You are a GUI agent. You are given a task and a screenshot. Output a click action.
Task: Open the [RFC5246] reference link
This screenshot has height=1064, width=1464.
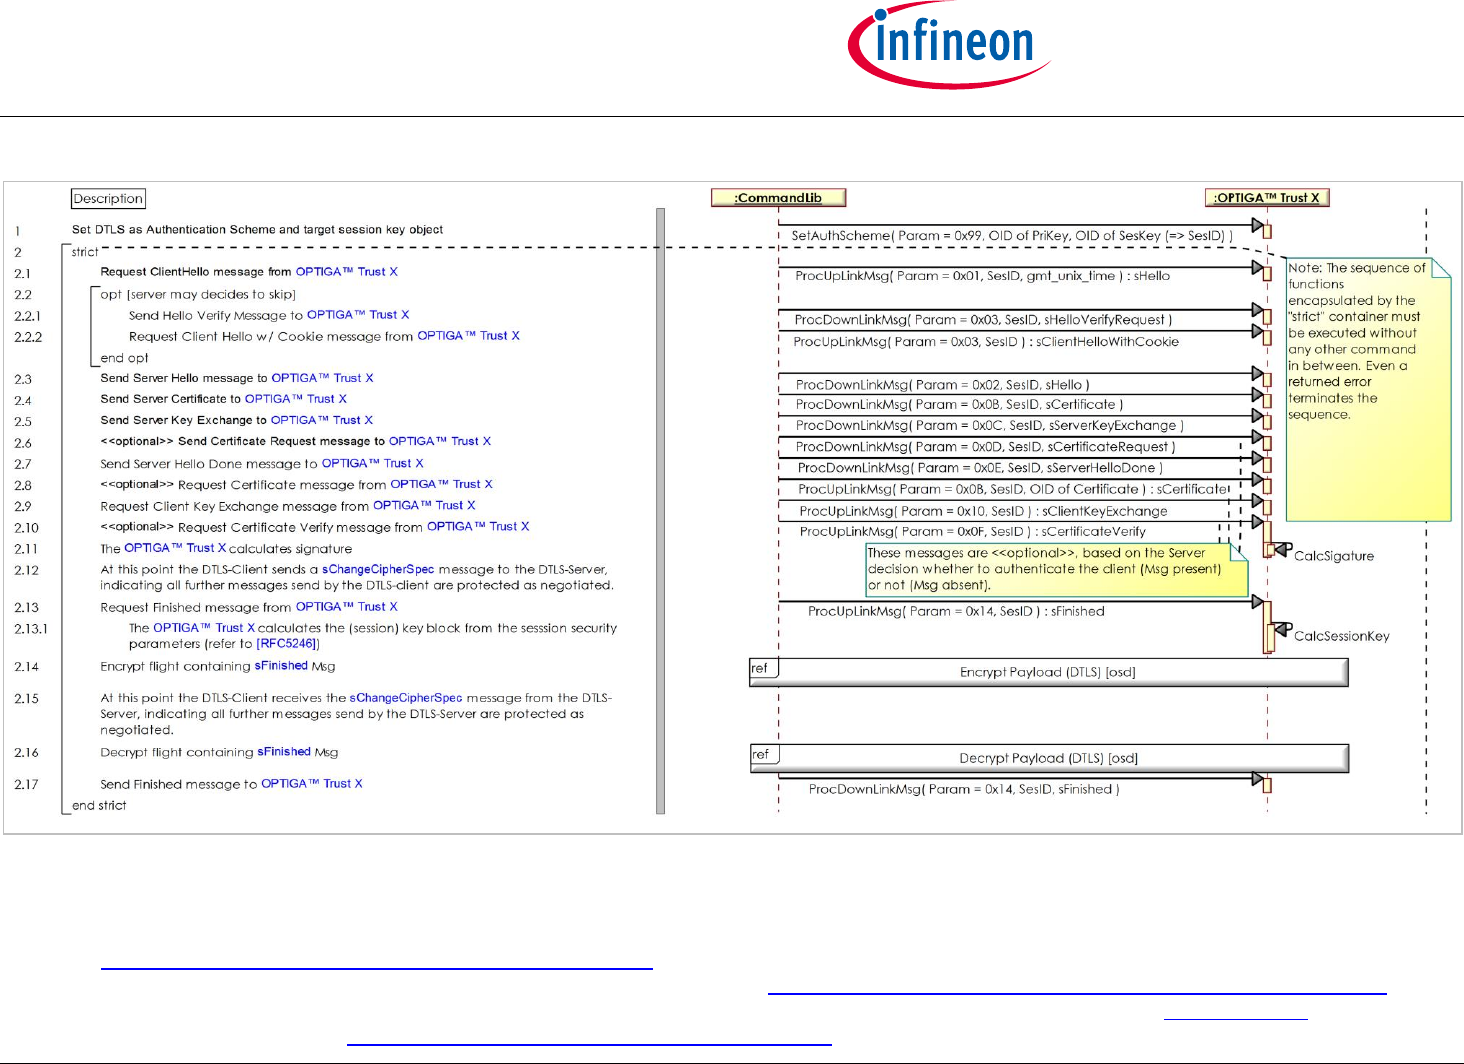coord(288,644)
